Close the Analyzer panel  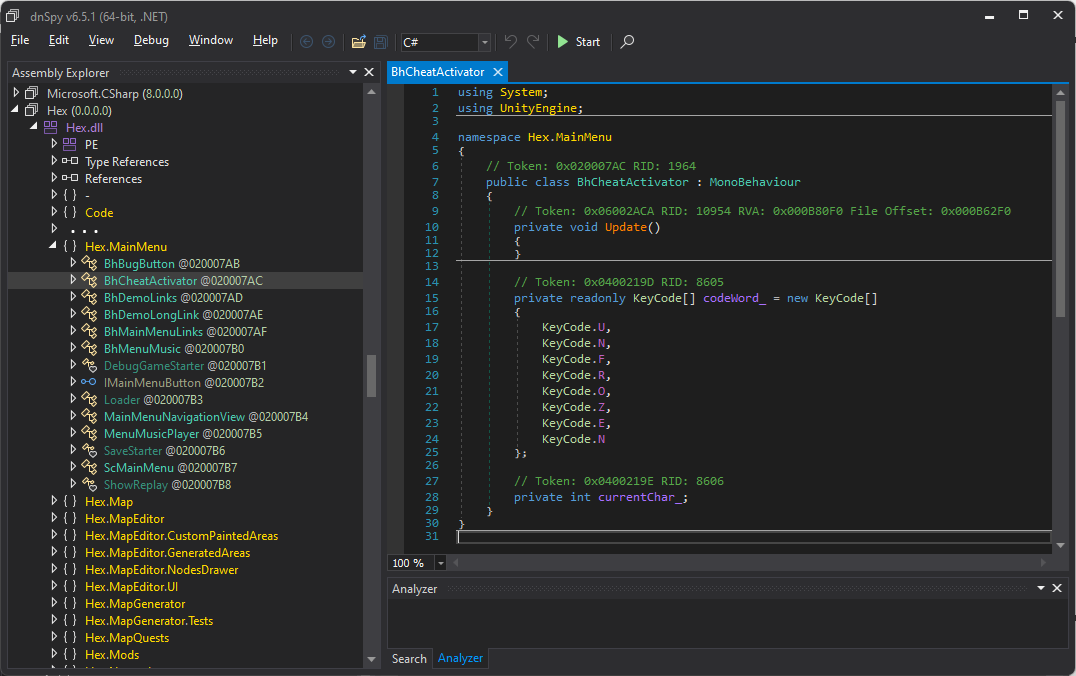[1058, 589]
